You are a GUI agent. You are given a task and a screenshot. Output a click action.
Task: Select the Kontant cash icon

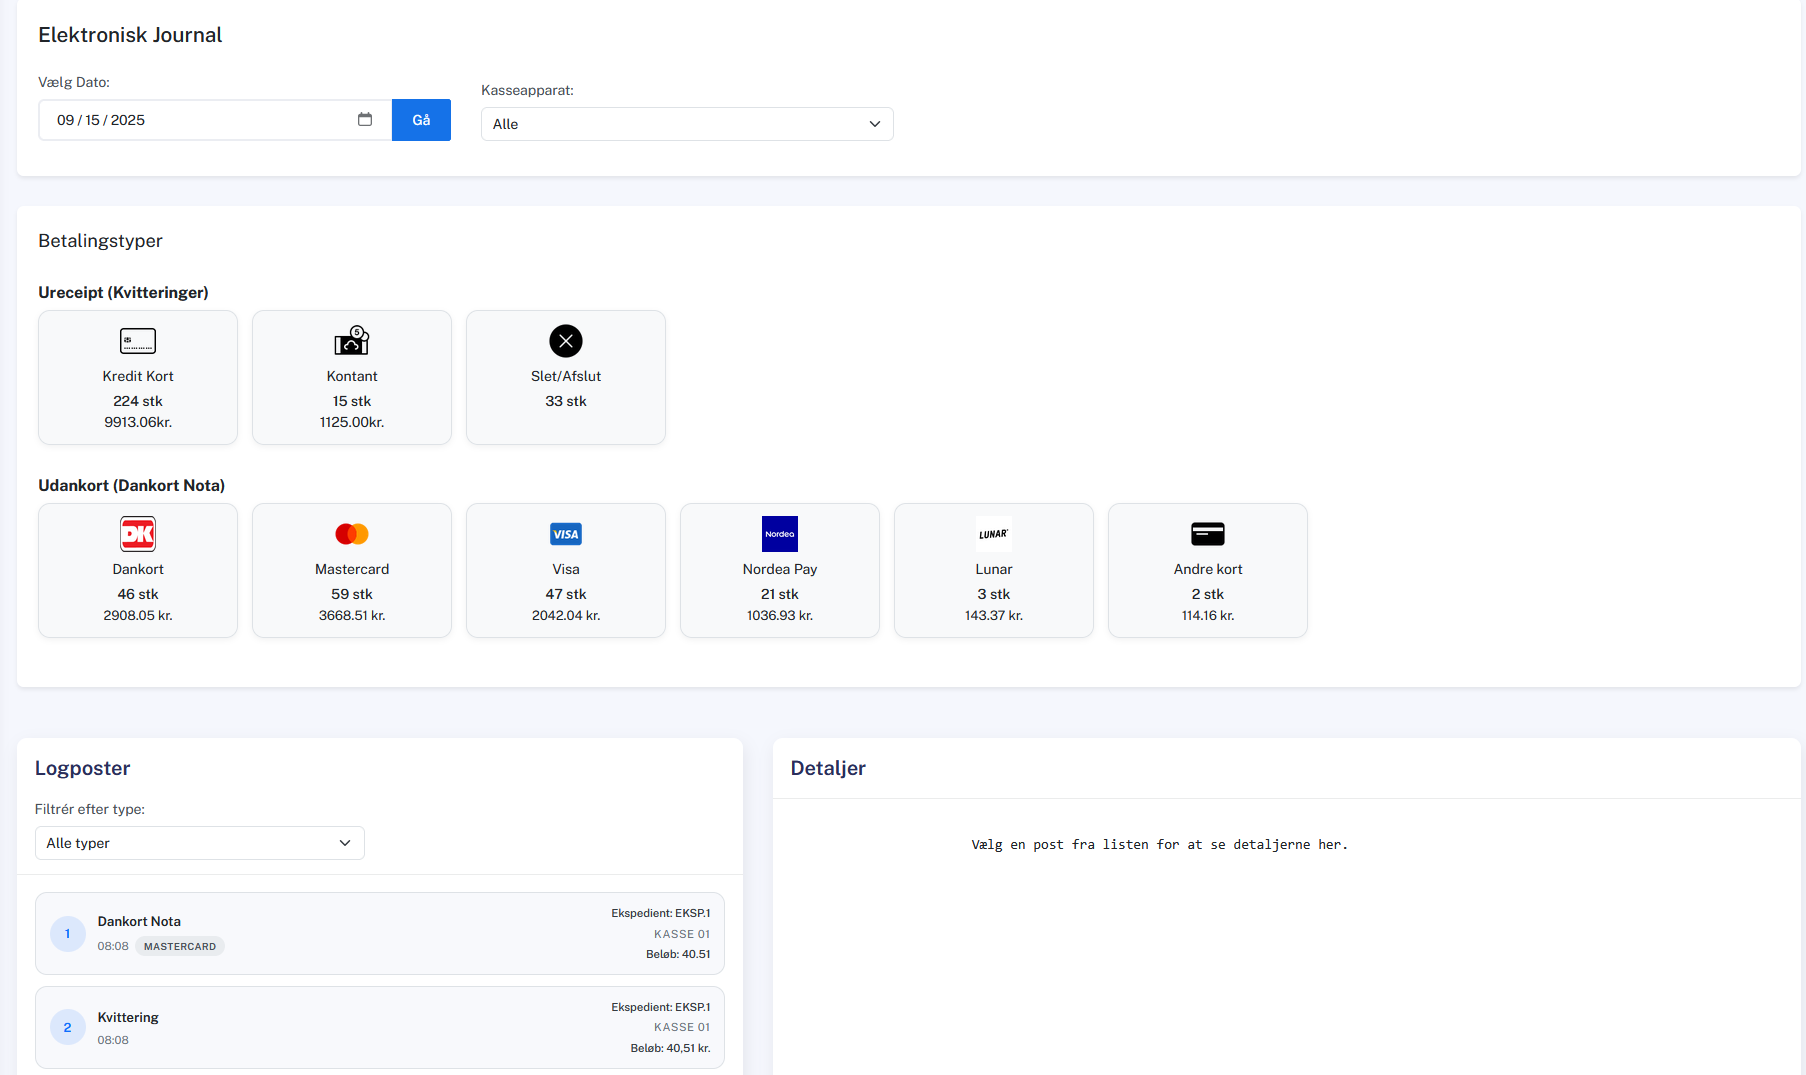[352, 341]
